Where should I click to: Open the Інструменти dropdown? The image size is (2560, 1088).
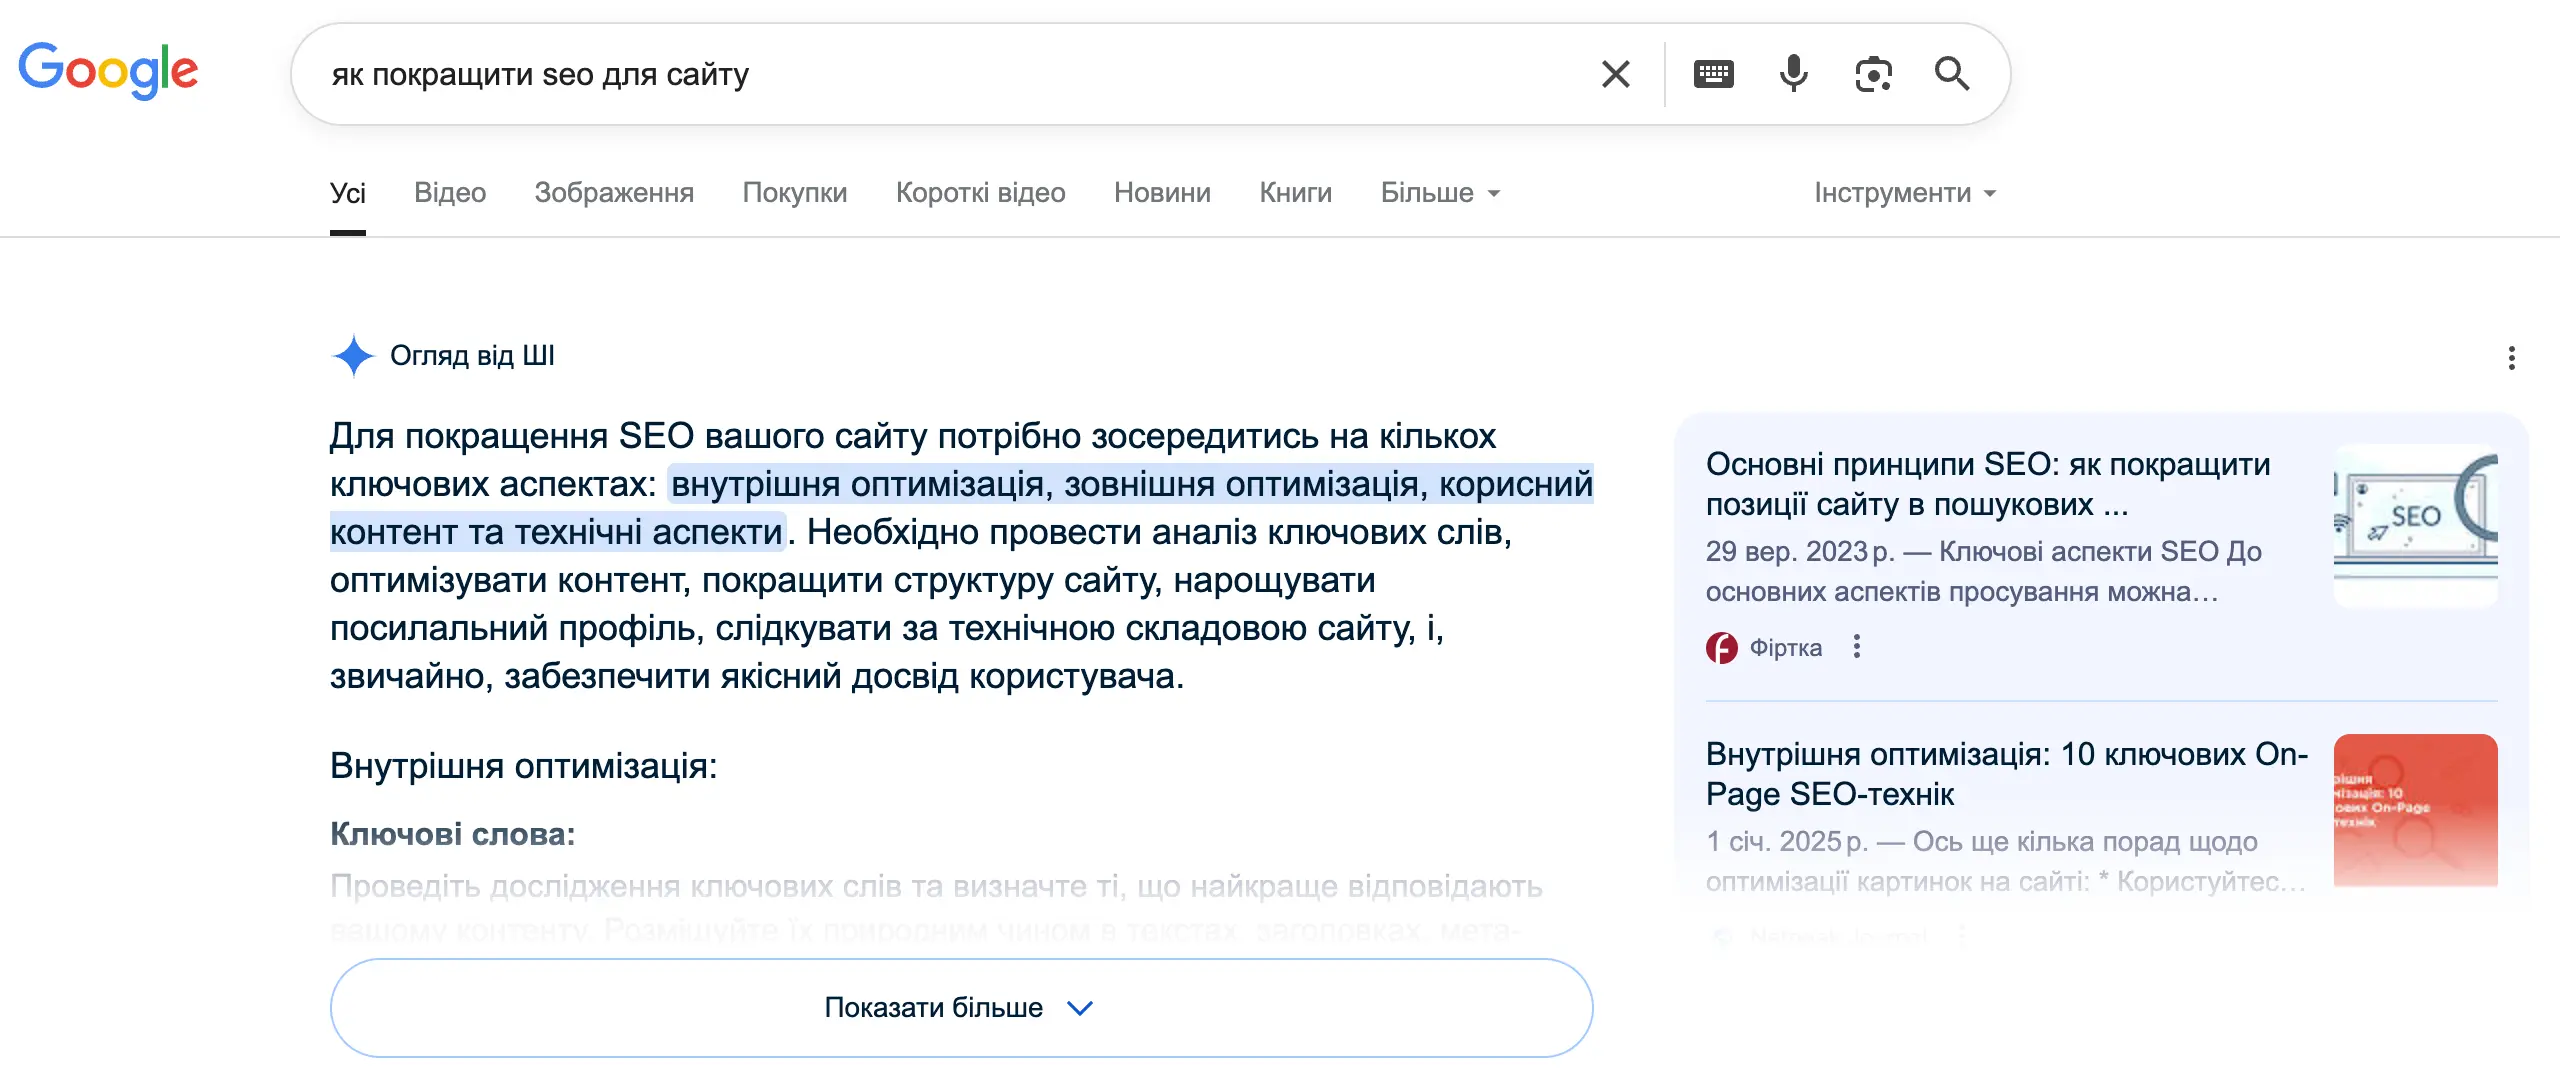point(1905,192)
